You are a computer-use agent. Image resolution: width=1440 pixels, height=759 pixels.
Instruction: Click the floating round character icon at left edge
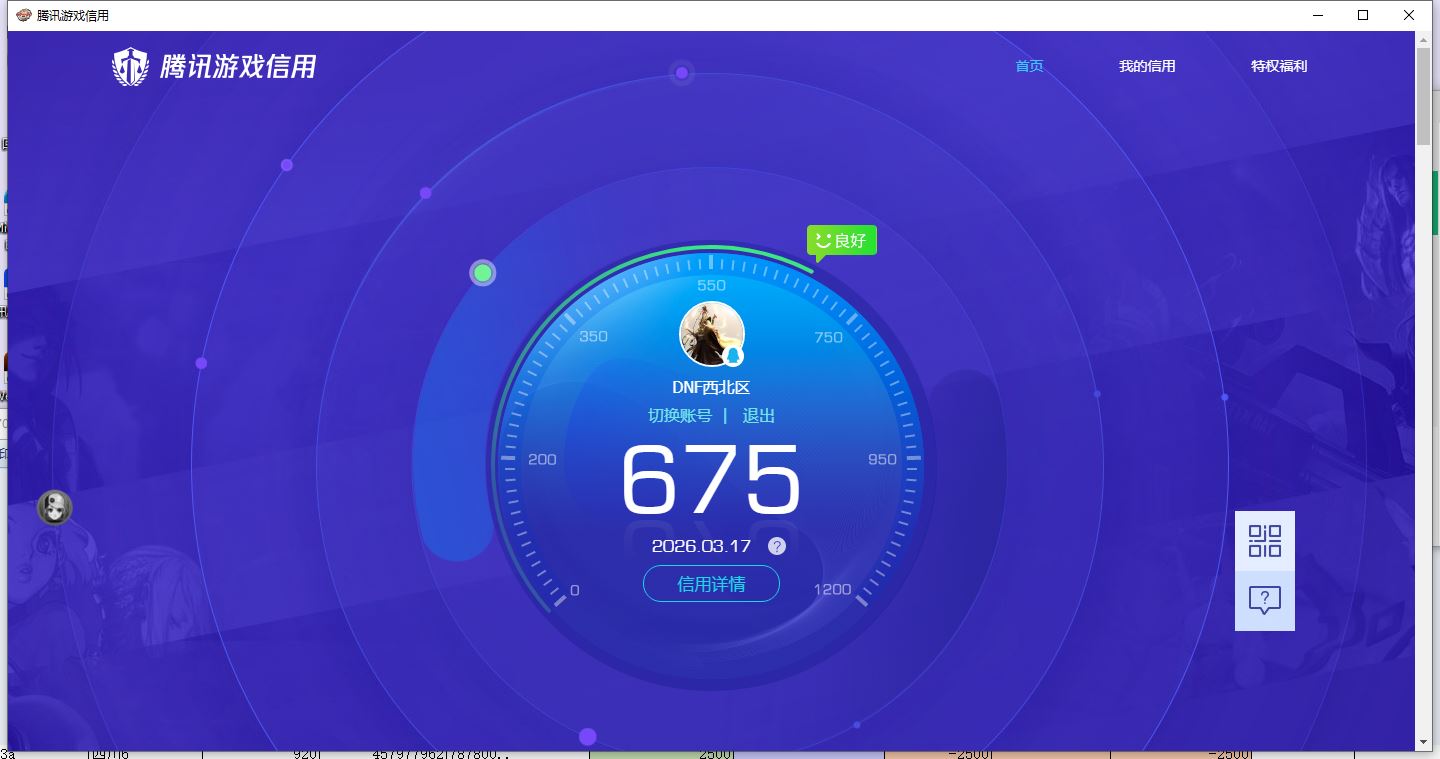tap(55, 508)
